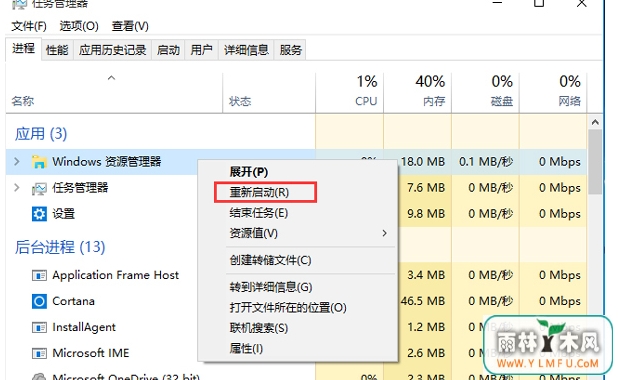Click the 7.6 MB memory value of 任务管理器
The height and width of the screenshot is (380, 618).
(426, 188)
